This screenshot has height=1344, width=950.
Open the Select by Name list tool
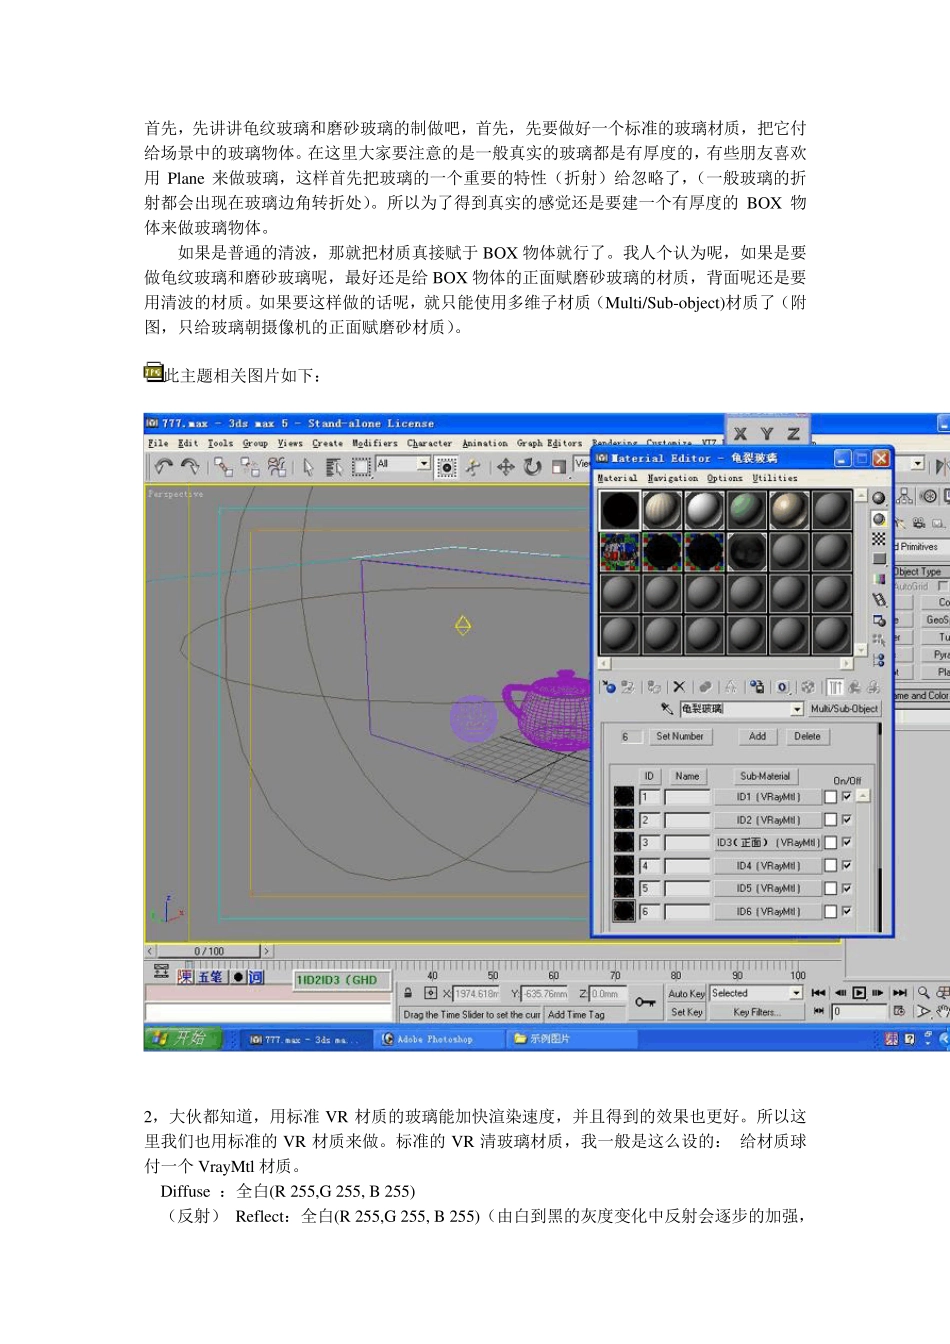coord(334,466)
